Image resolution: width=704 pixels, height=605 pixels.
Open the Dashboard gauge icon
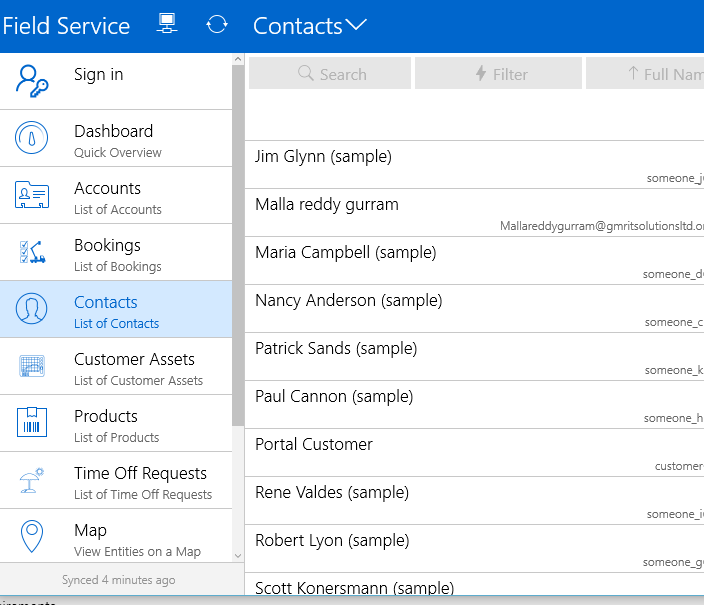pyautogui.click(x=31, y=138)
